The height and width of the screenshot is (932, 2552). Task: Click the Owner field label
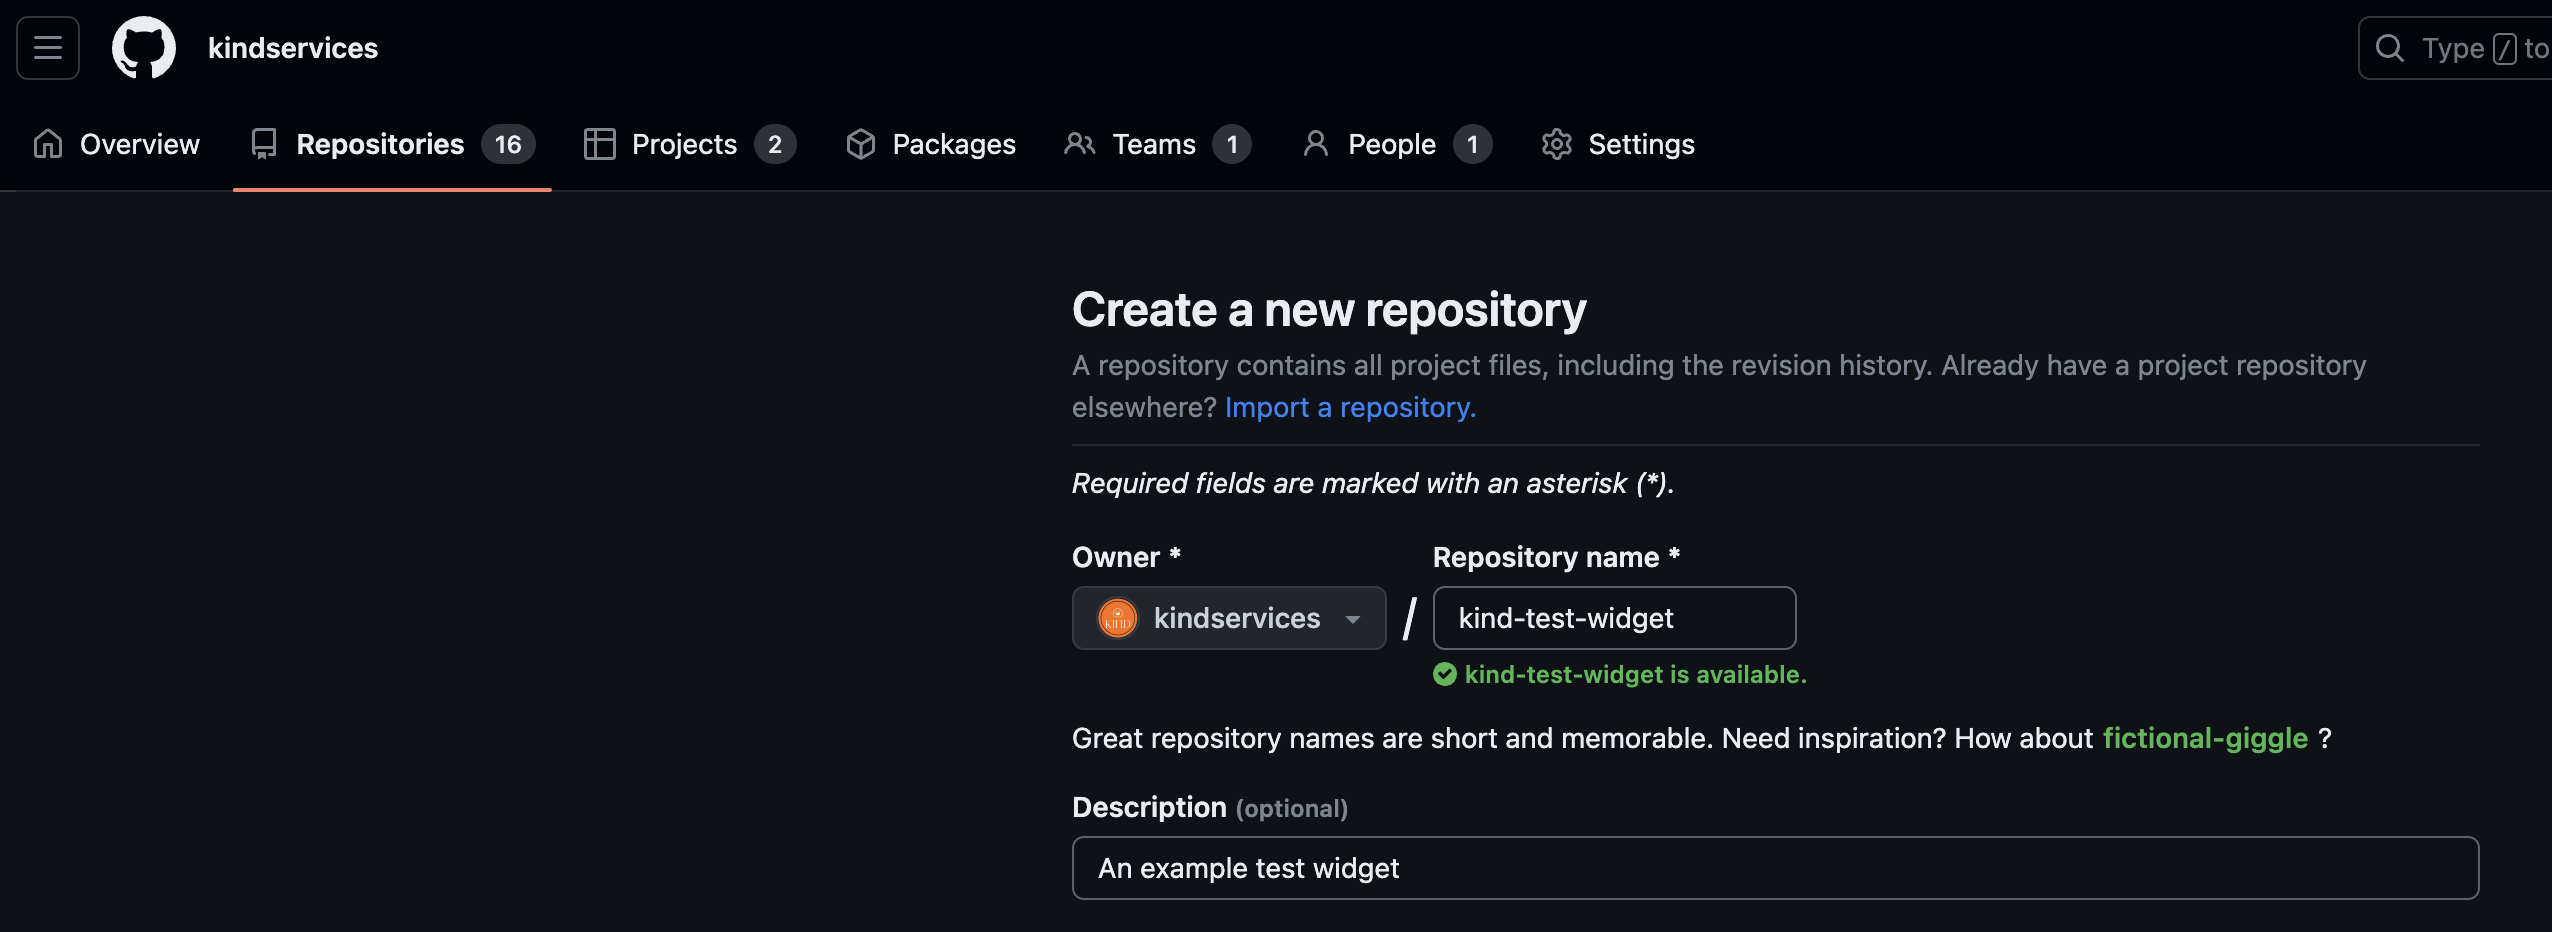point(1126,557)
